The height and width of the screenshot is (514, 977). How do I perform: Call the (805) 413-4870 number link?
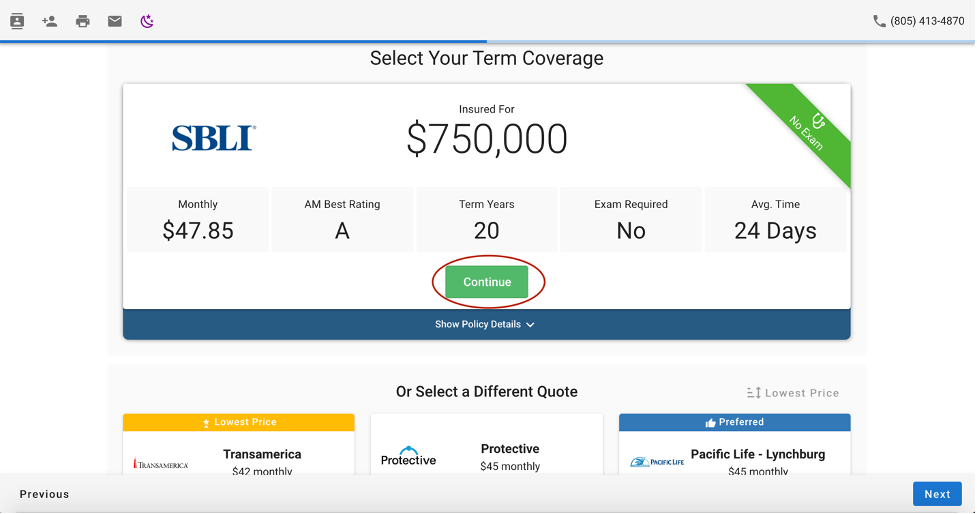(x=927, y=21)
